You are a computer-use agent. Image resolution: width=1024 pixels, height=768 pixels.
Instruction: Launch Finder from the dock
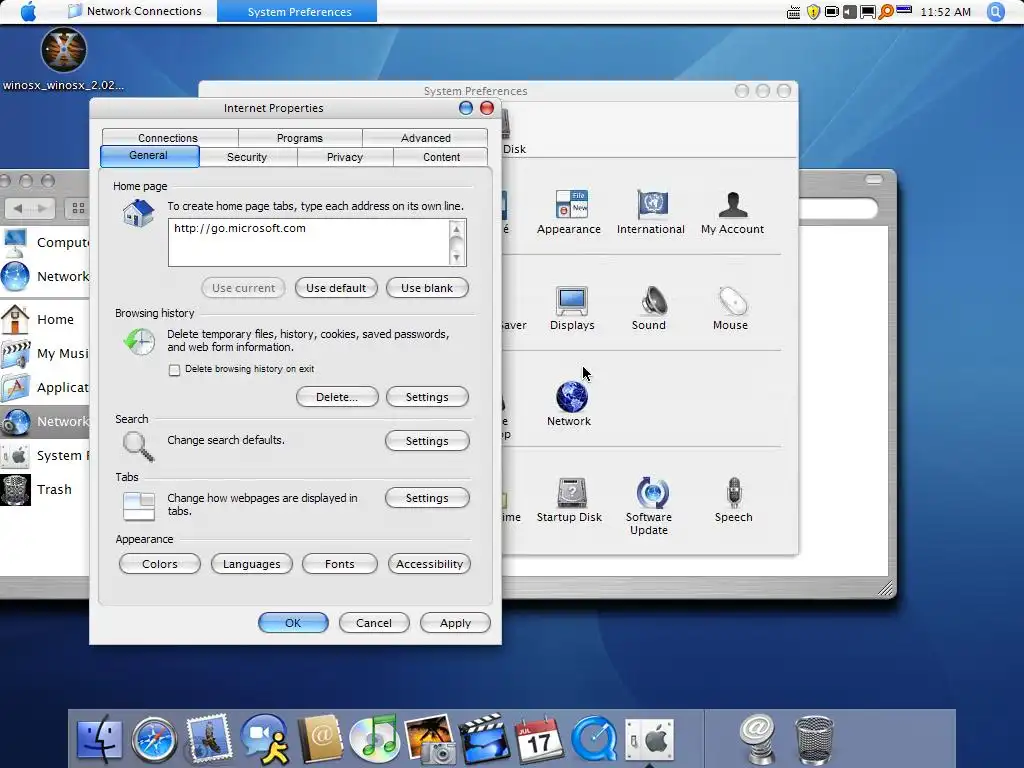click(x=99, y=739)
